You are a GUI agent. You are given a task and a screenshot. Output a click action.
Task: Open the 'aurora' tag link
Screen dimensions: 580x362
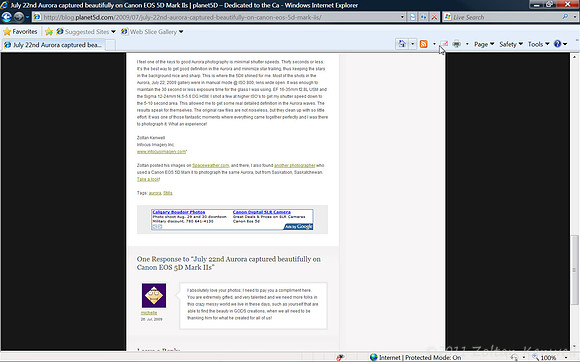[155, 193]
